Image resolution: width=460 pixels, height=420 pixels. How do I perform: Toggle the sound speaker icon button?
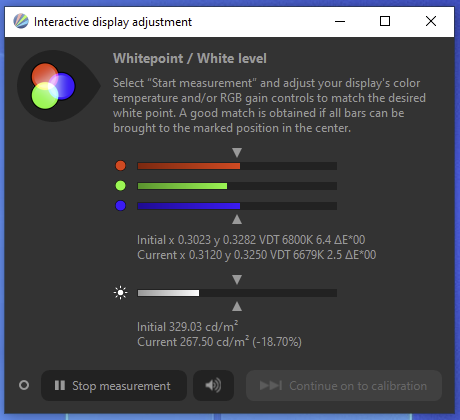pyautogui.click(x=213, y=386)
